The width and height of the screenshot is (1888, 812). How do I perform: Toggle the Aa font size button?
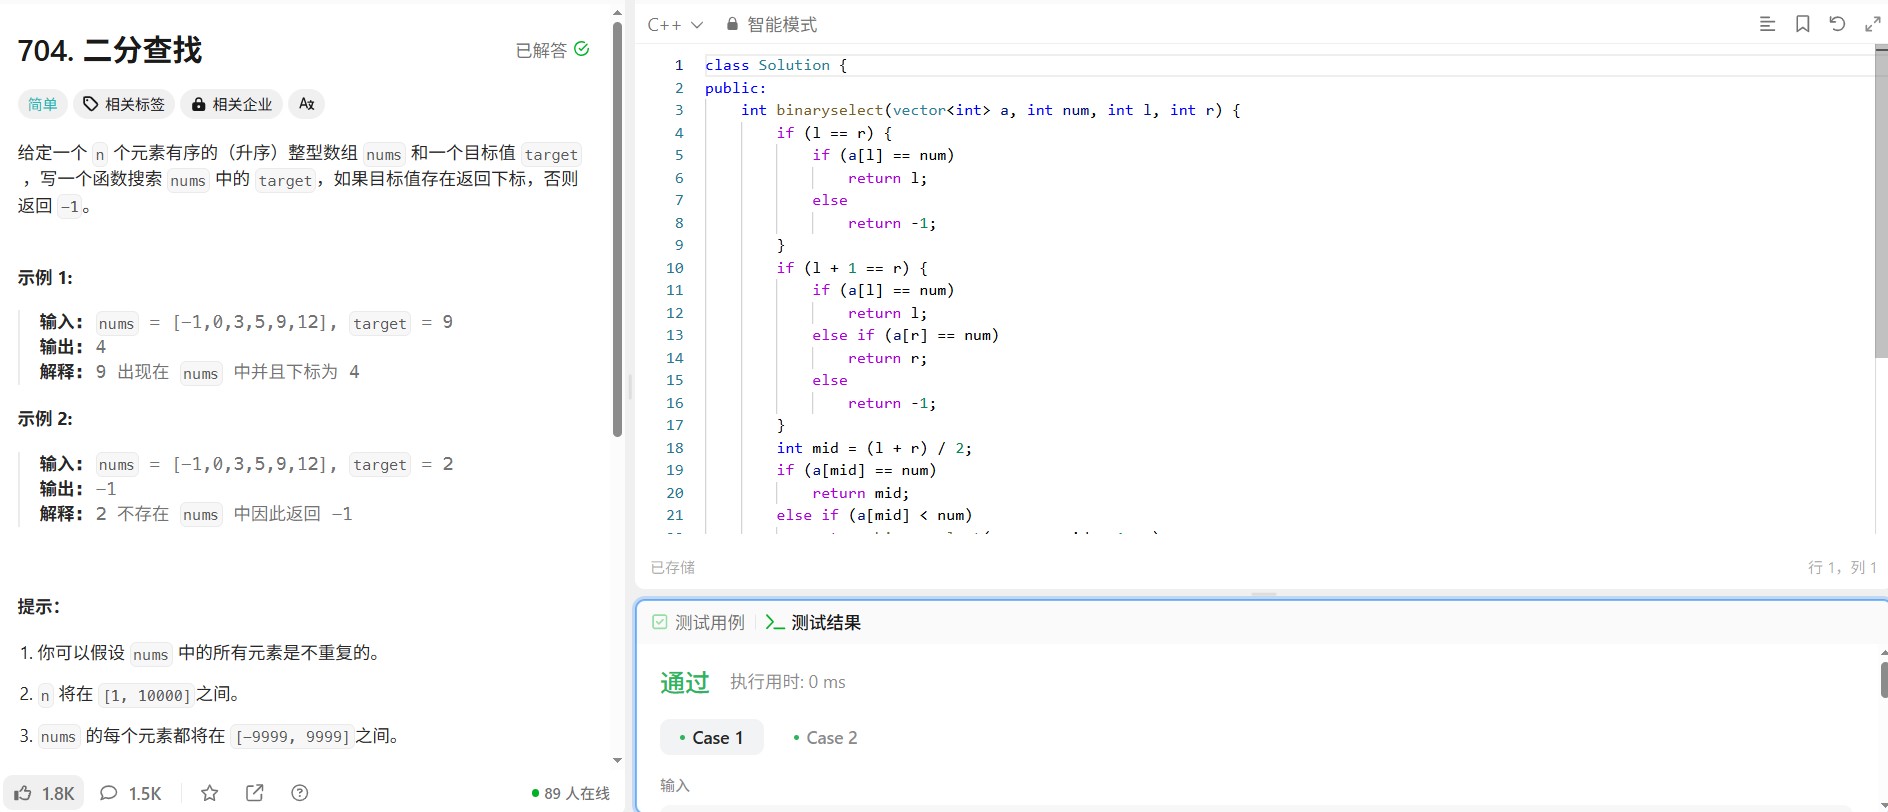(x=306, y=104)
